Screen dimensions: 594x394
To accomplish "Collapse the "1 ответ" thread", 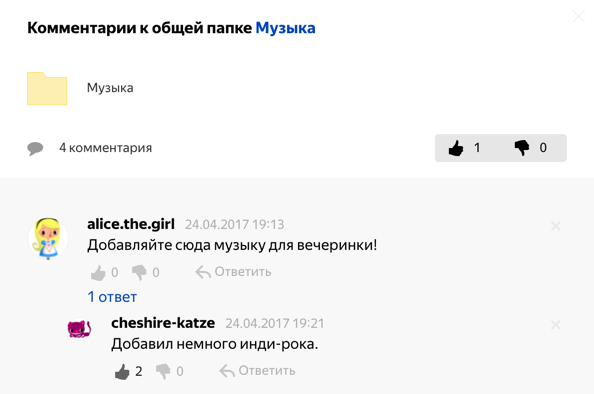I will [x=112, y=297].
